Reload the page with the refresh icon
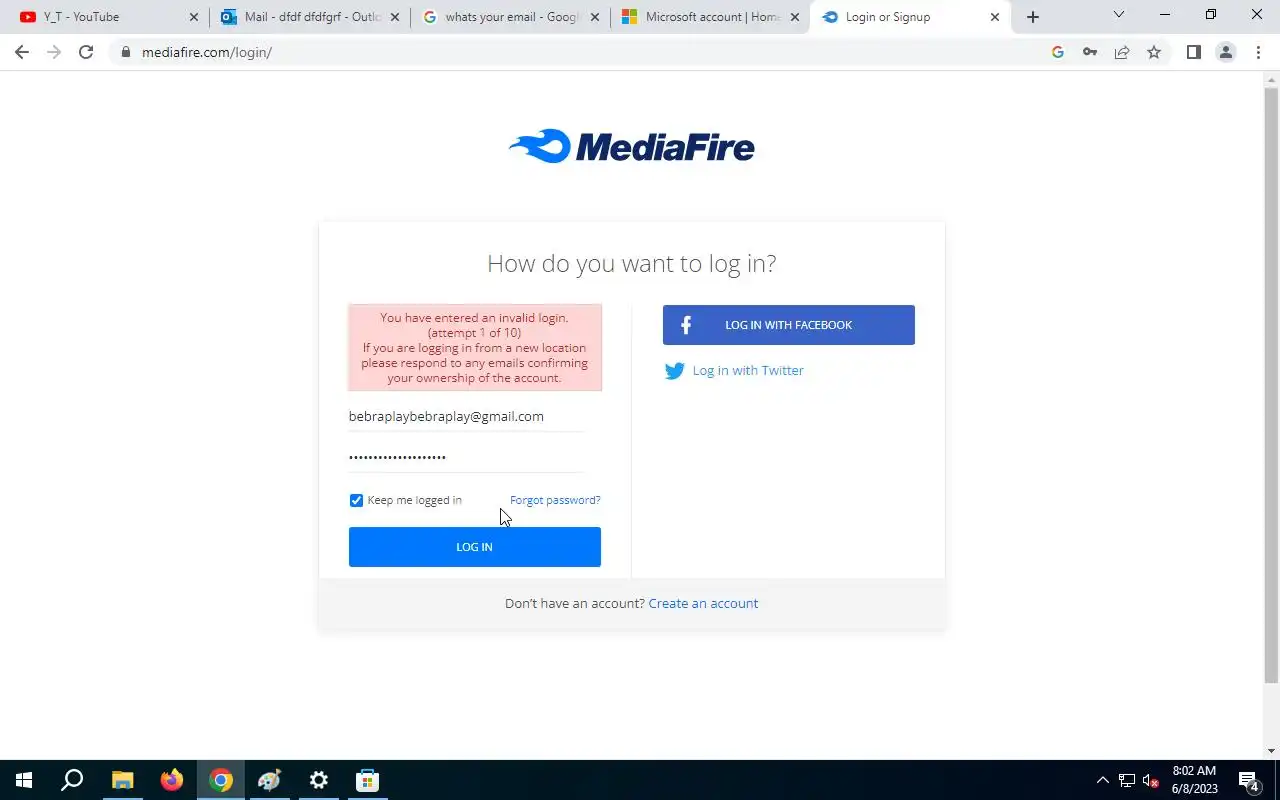Viewport: 1280px width, 800px height. (x=86, y=52)
